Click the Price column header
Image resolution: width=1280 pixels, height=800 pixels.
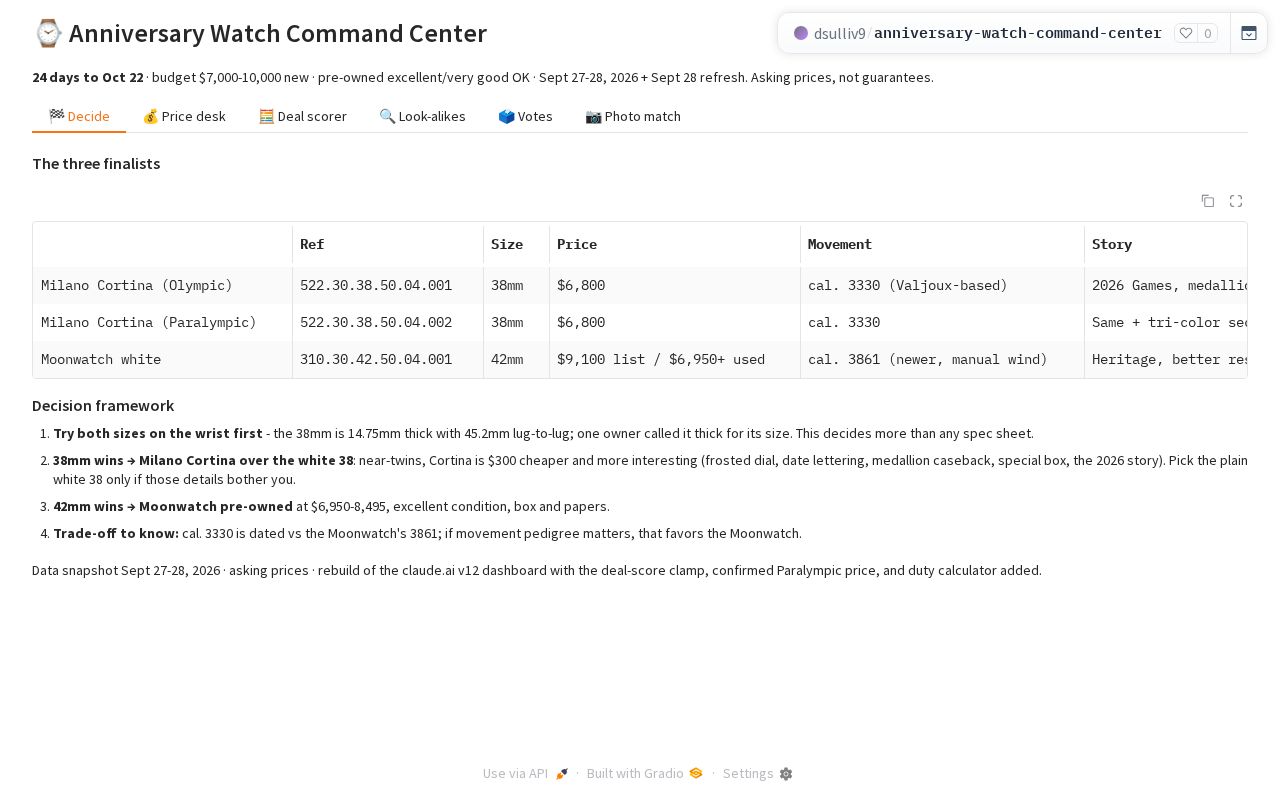tap(675, 244)
